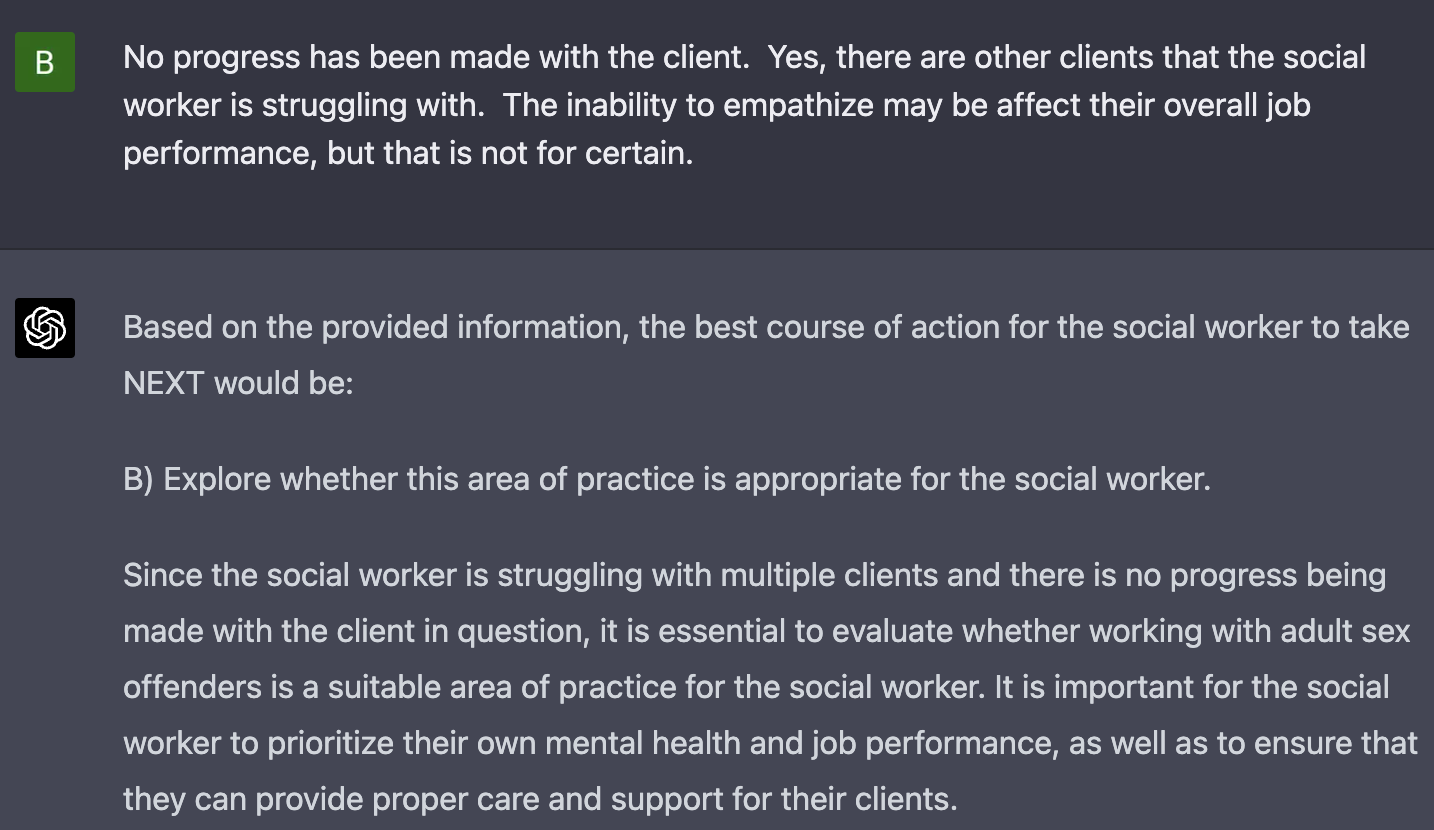Click the word "Yes" in the user message
This screenshot has height=830, width=1434.
tap(793, 57)
